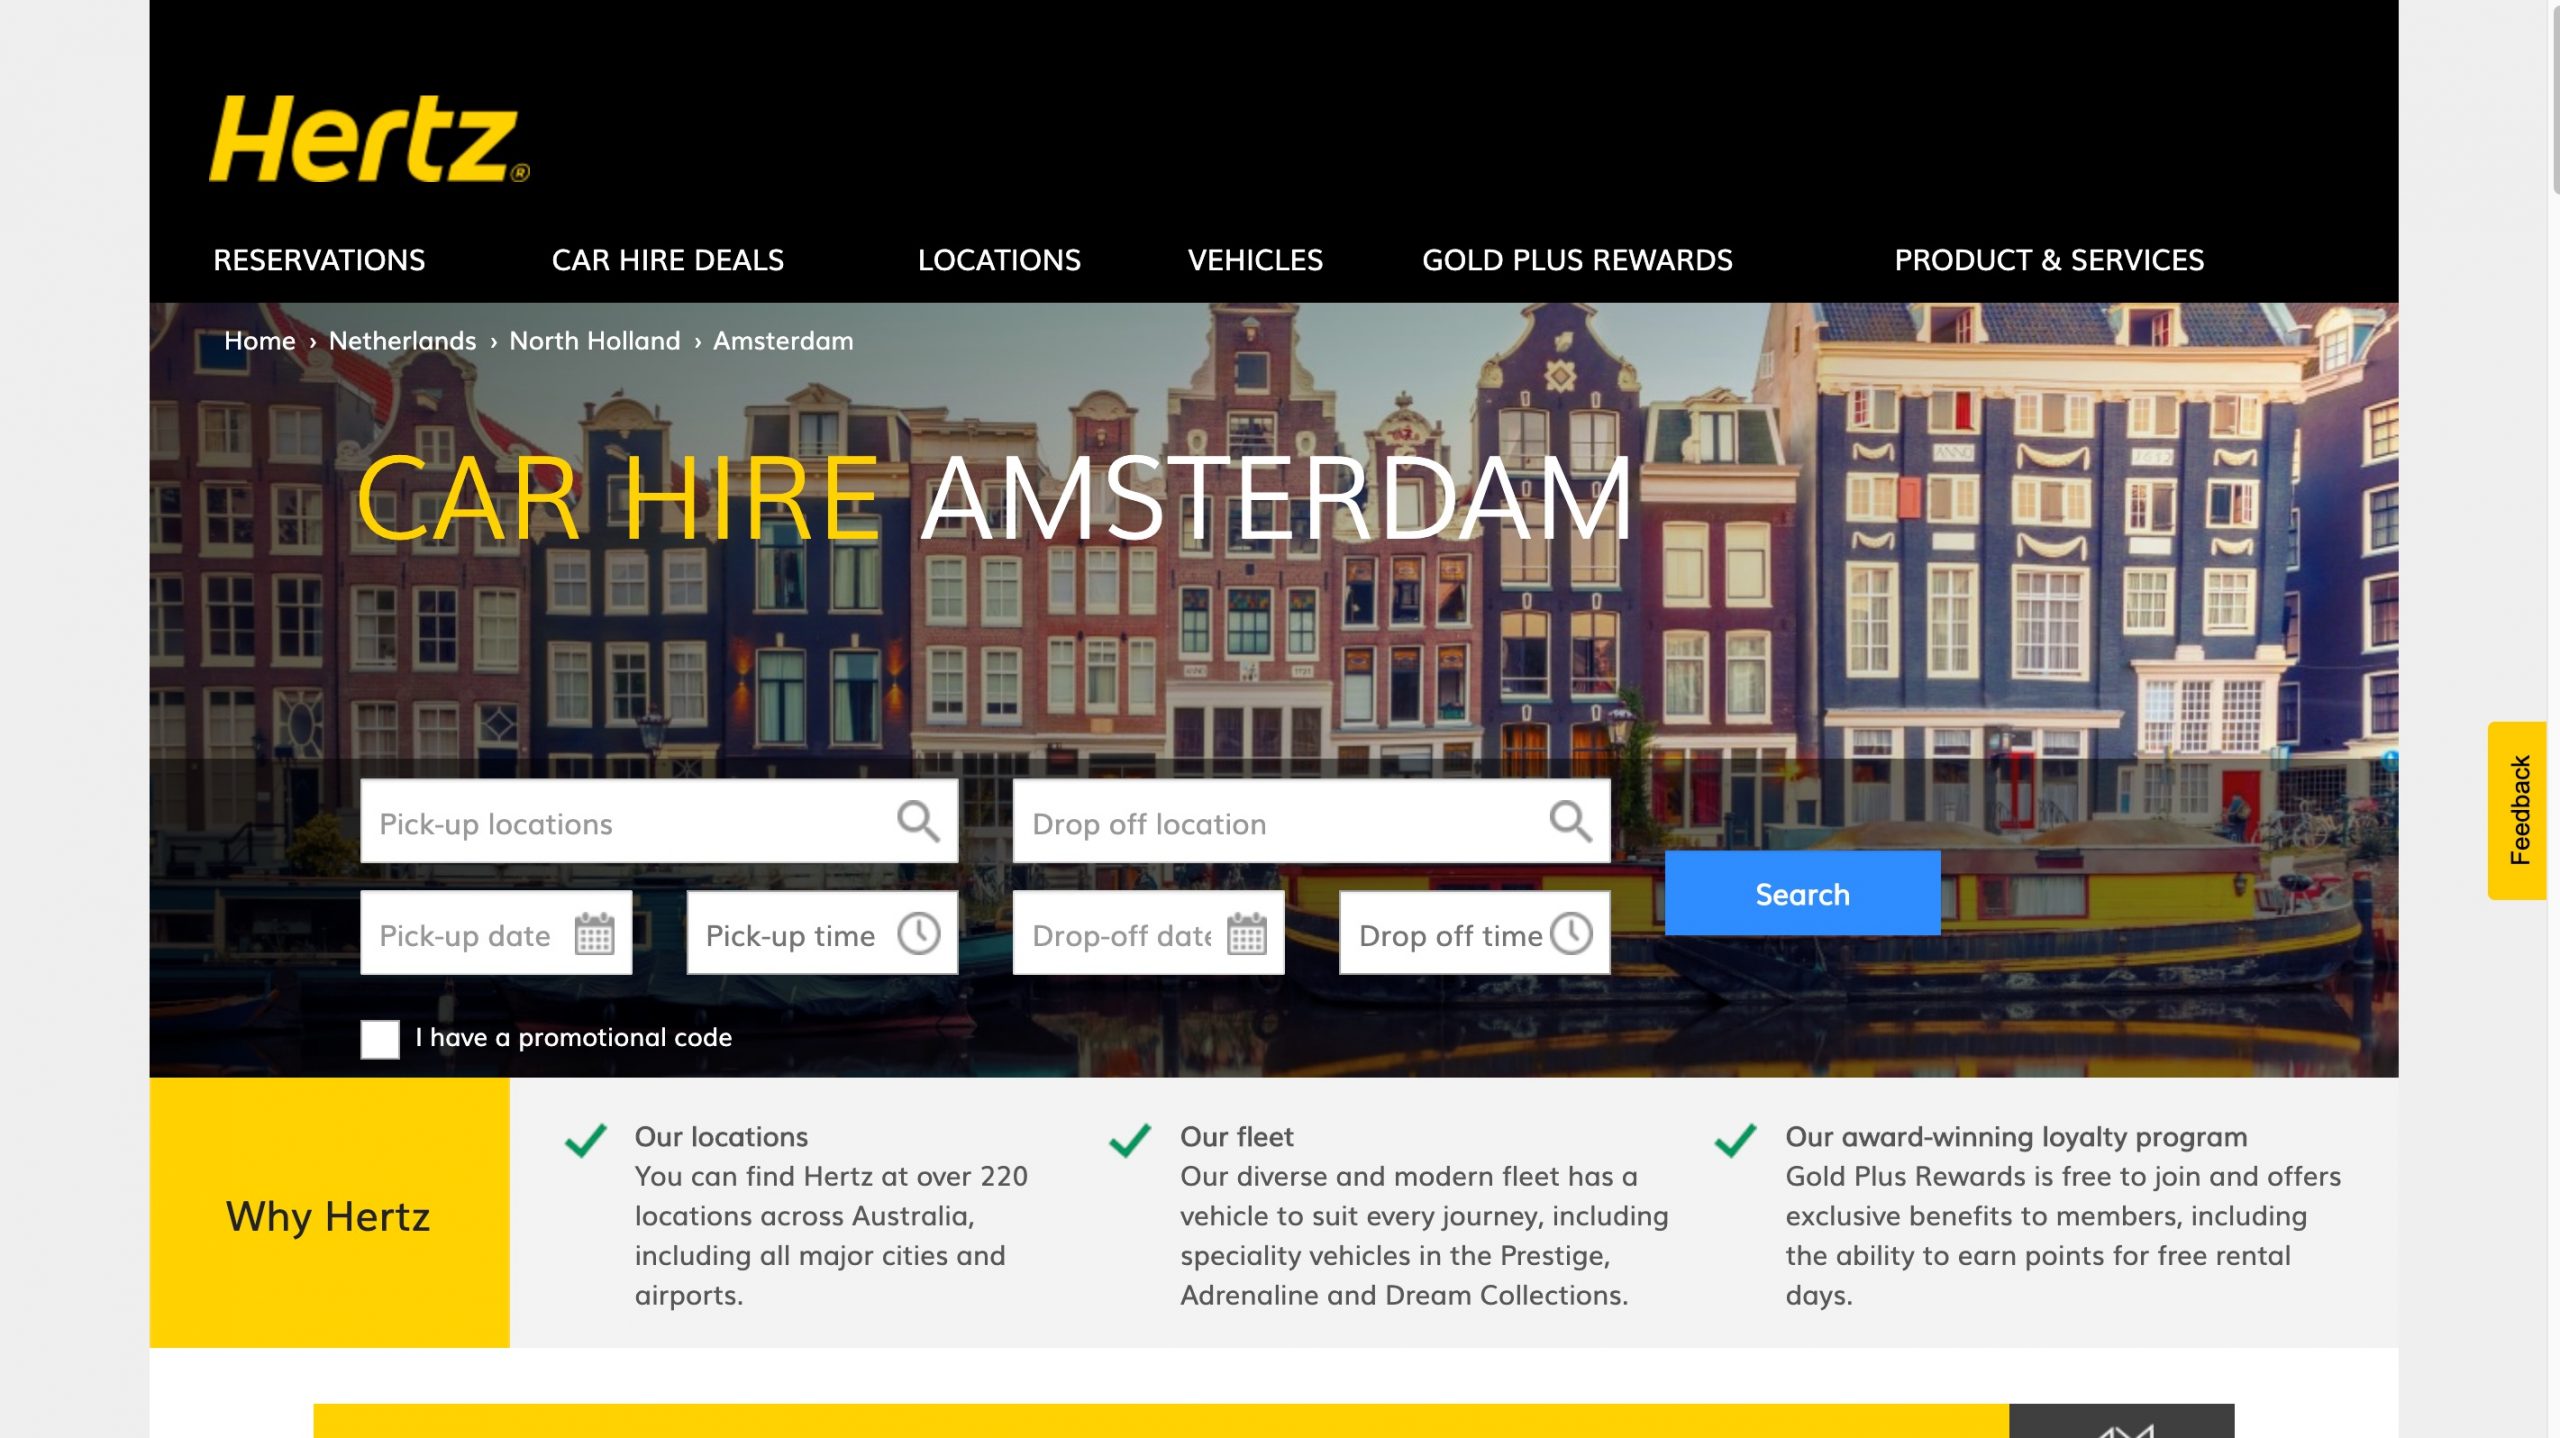The image size is (2560, 1438).
Task: Open the drop-off date calendar icon
Action: [1246, 934]
